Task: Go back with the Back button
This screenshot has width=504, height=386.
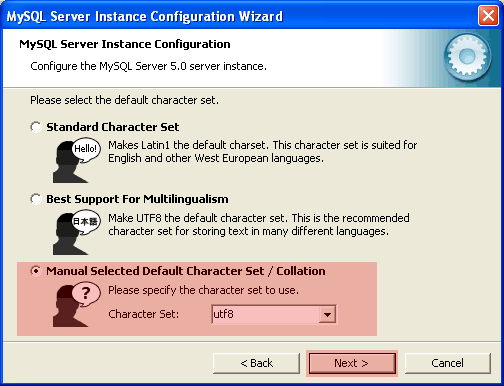Action: point(256,363)
